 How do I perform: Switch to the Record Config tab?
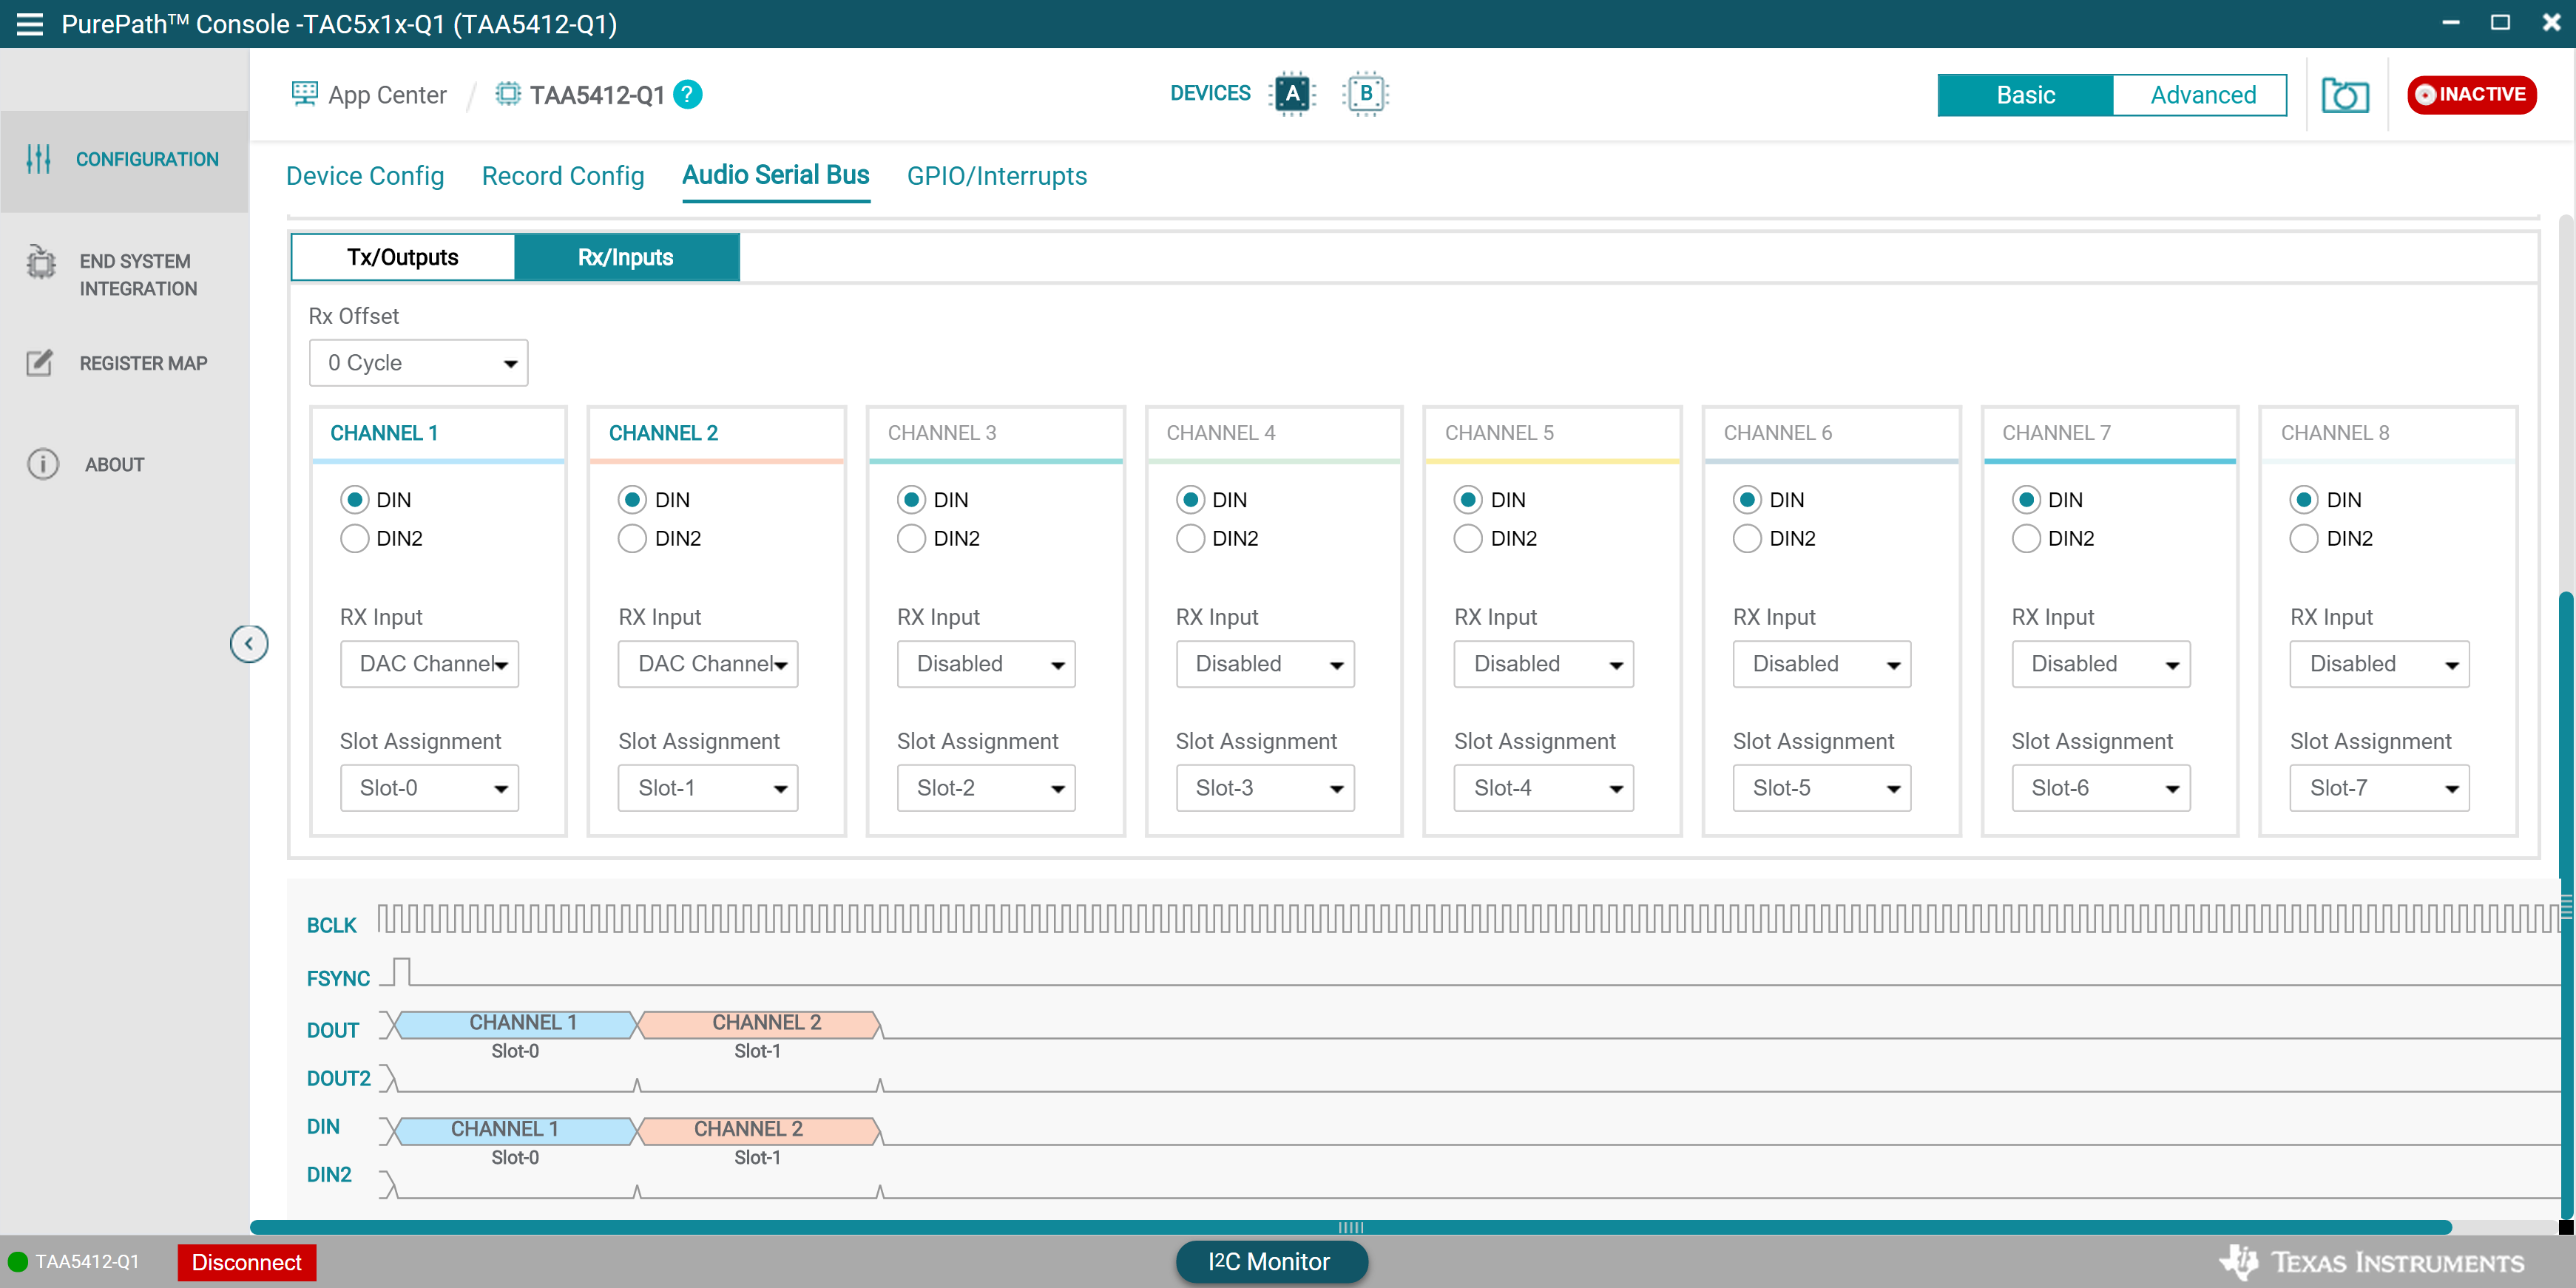pos(563,176)
